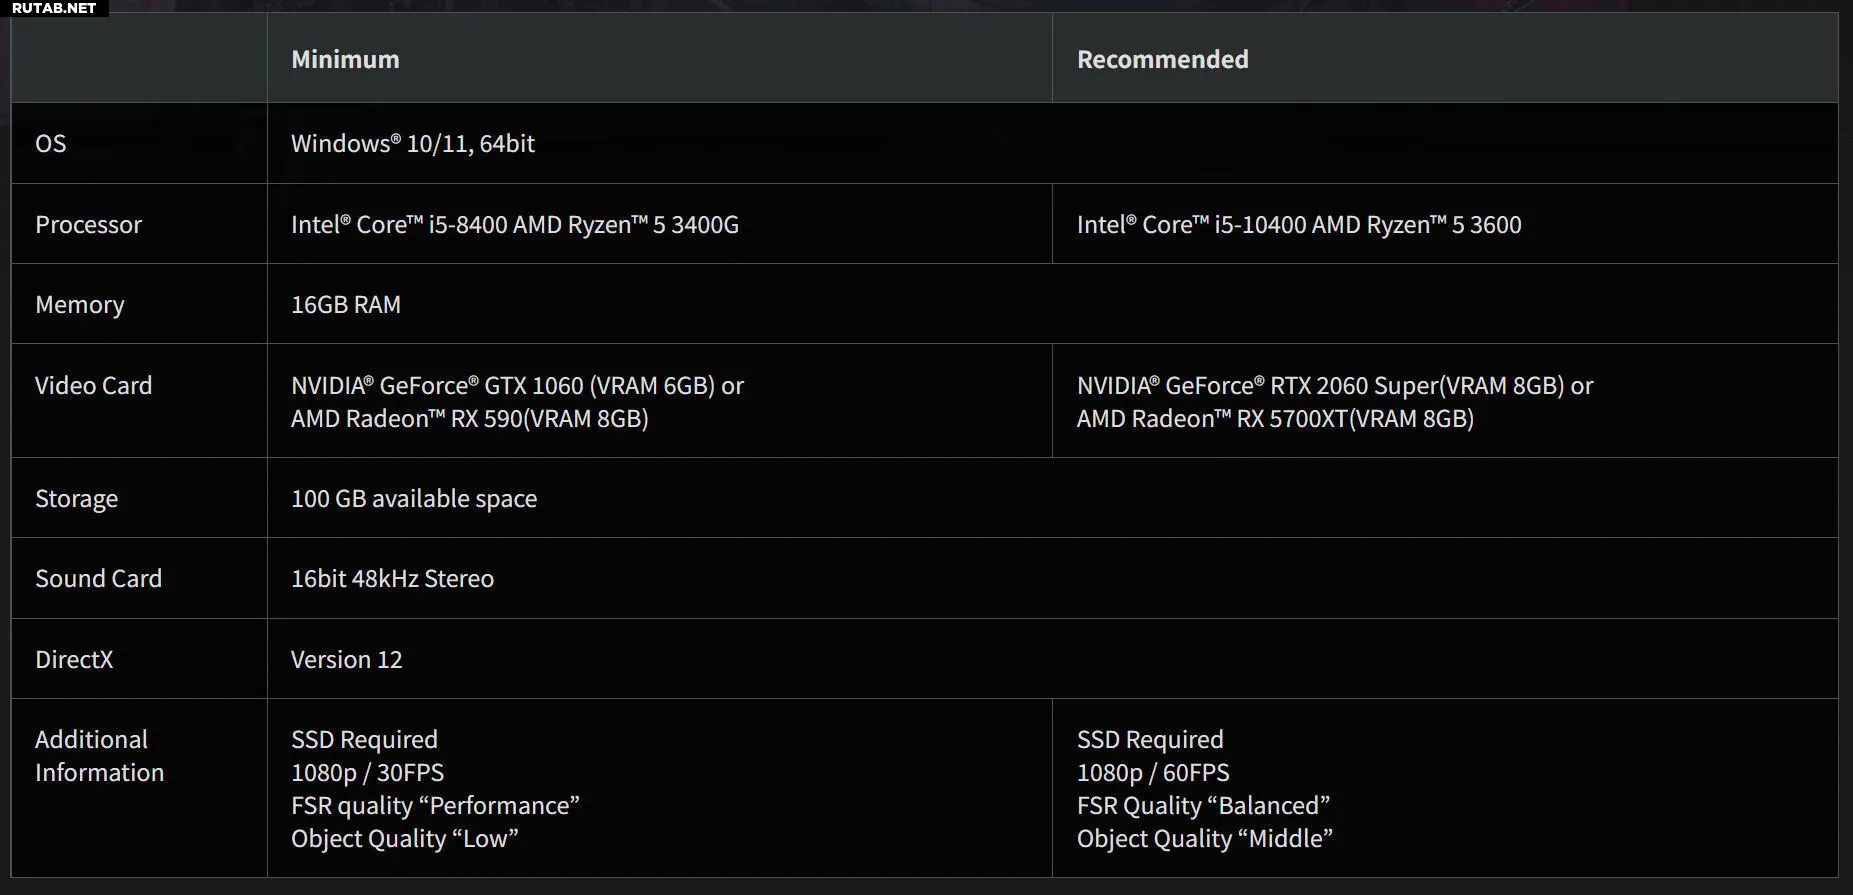Click the FSR Quality "Balanced" text
The width and height of the screenshot is (1853, 895).
(x=1202, y=806)
